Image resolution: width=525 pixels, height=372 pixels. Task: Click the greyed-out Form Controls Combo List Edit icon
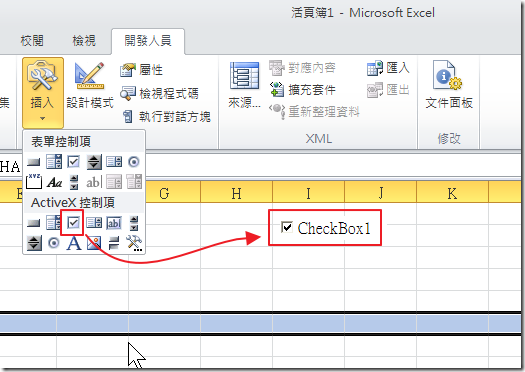pos(114,182)
